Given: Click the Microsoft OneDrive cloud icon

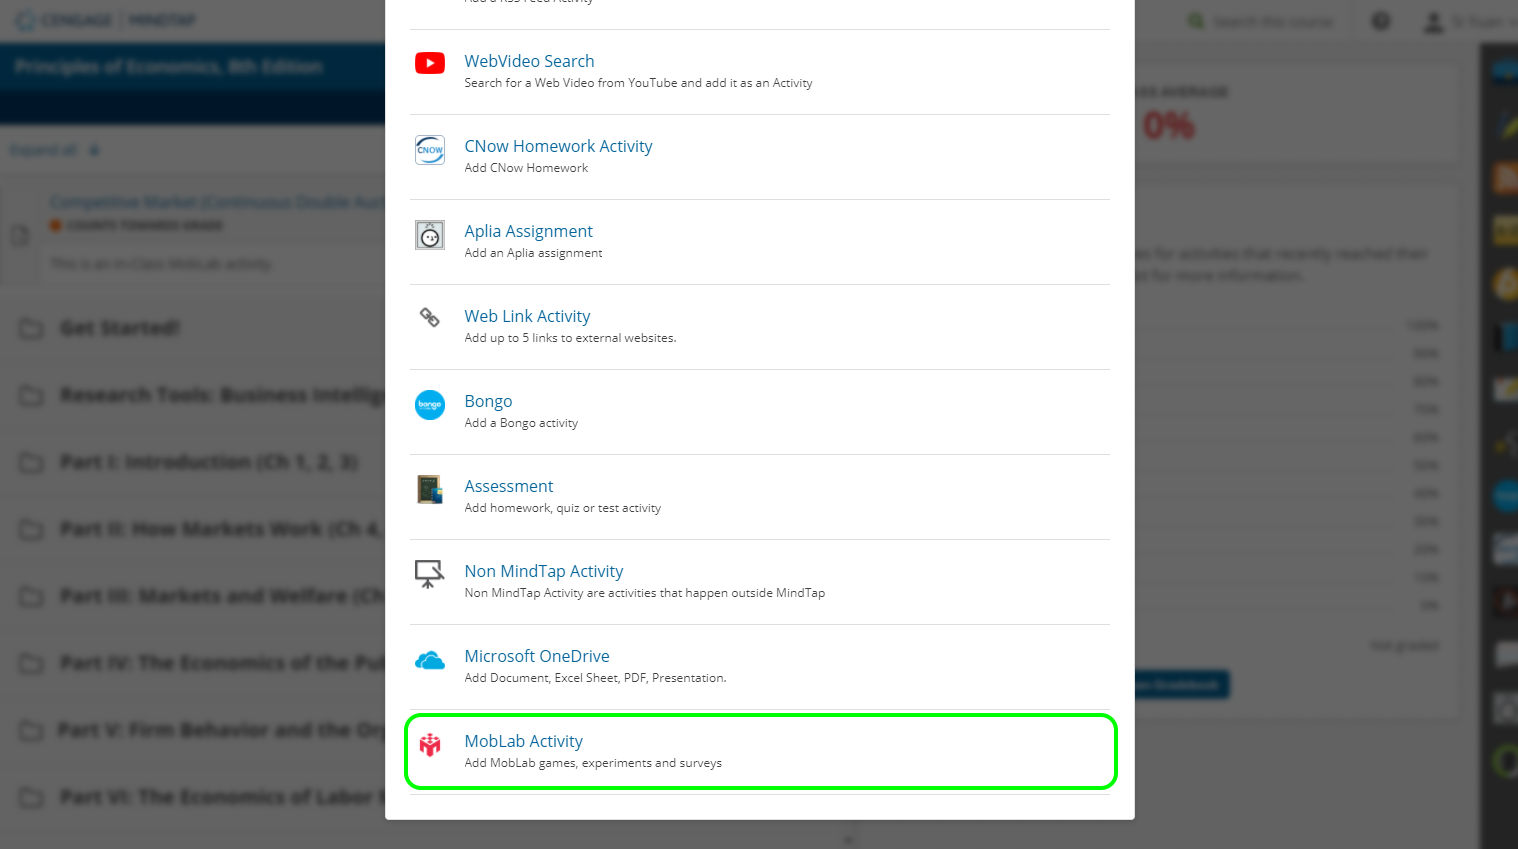Looking at the screenshot, I should [430, 660].
